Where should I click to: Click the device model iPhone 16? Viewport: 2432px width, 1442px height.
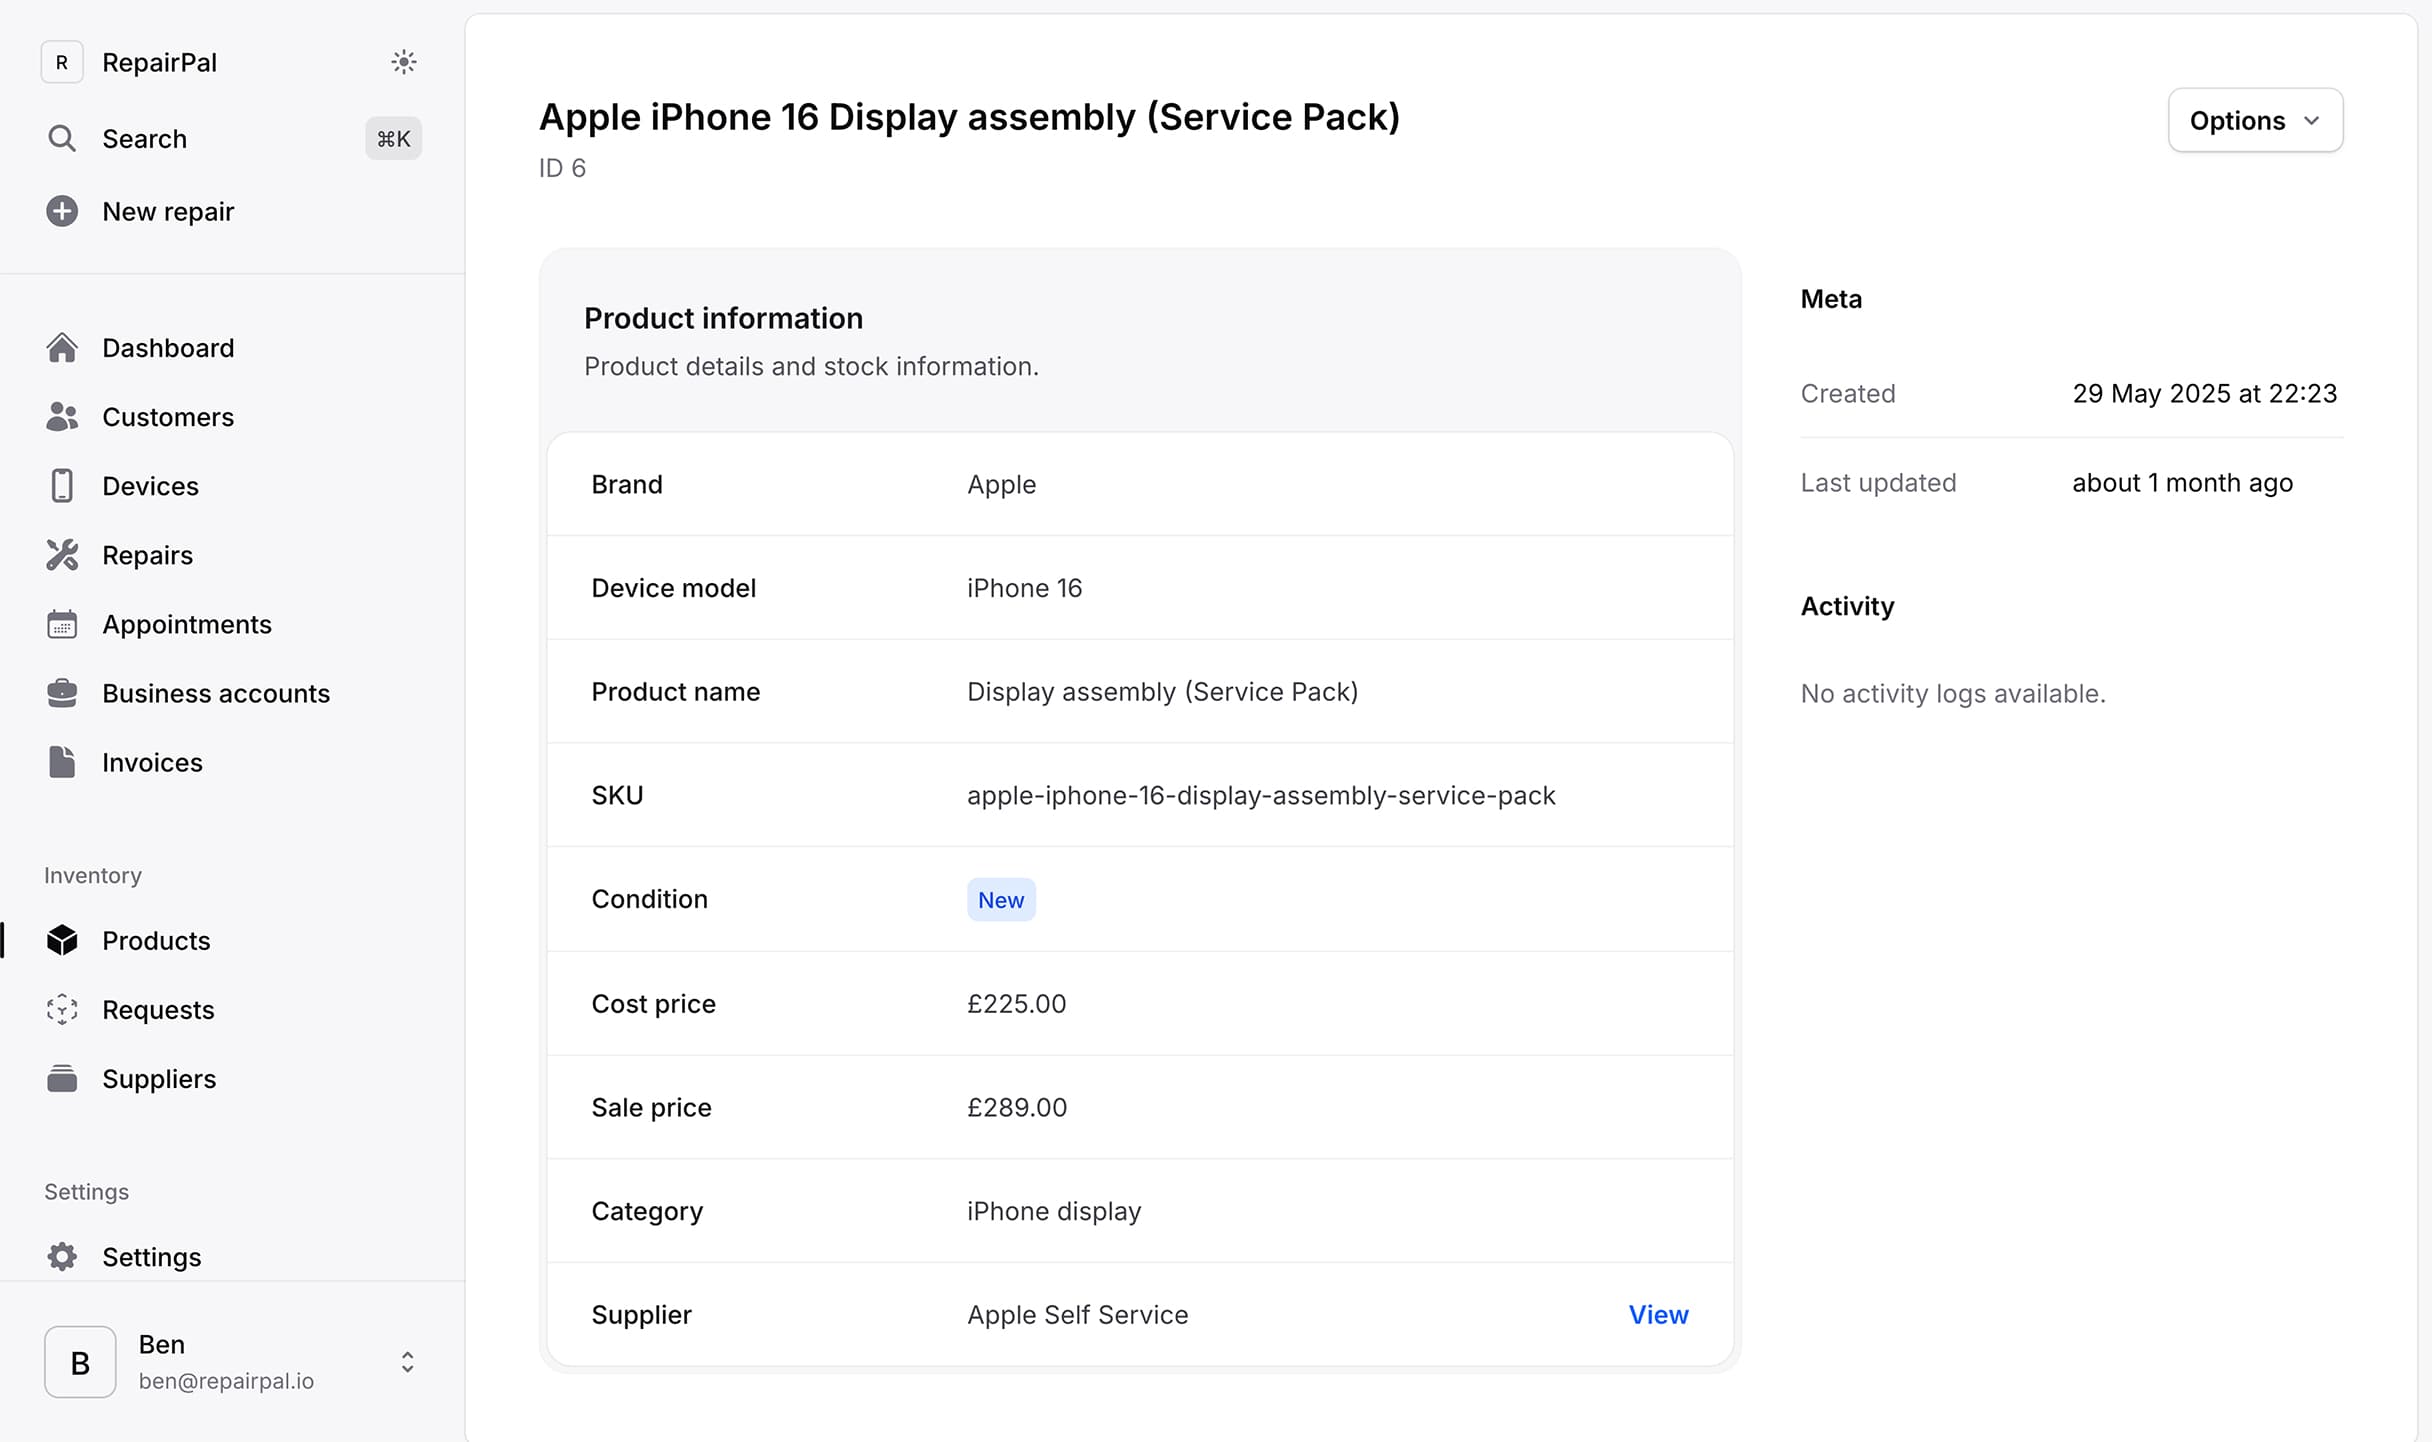1024,587
